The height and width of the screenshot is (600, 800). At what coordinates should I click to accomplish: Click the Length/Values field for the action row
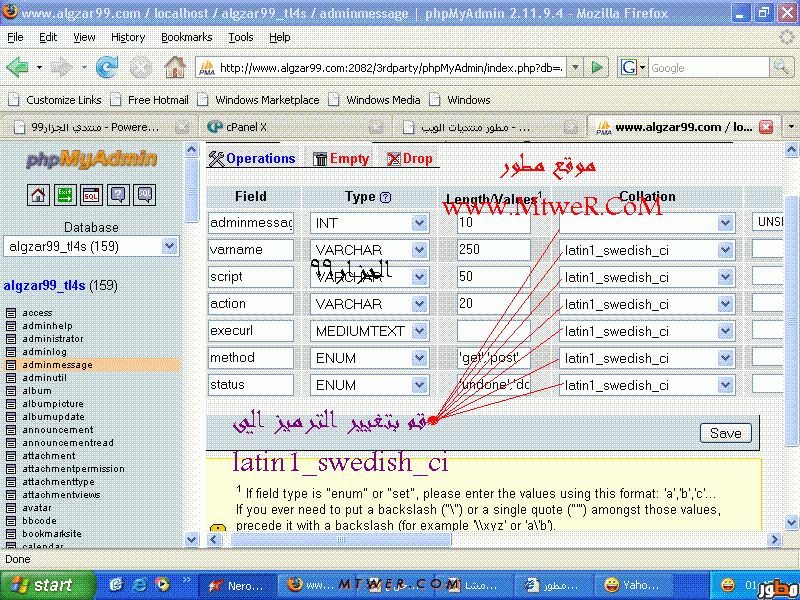(x=499, y=304)
